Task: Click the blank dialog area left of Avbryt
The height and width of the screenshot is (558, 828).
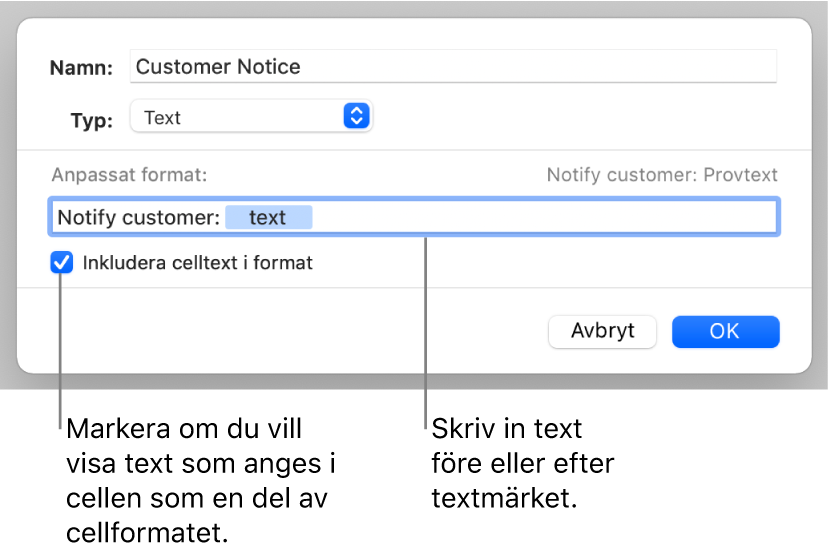Action: point(300,331)
